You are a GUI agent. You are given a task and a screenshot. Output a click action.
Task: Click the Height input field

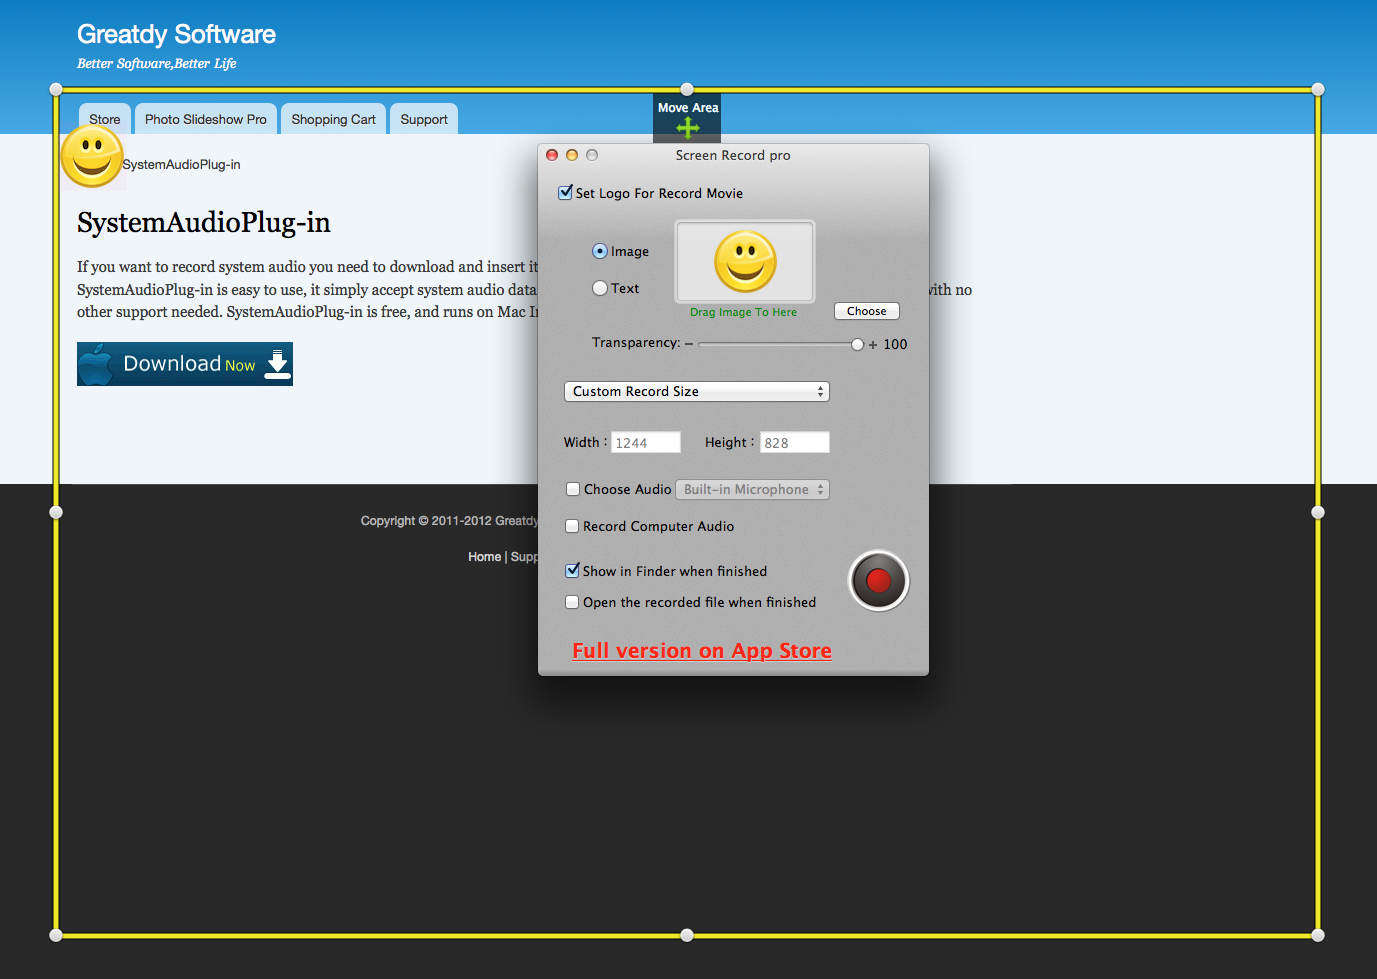click(795, 442)
